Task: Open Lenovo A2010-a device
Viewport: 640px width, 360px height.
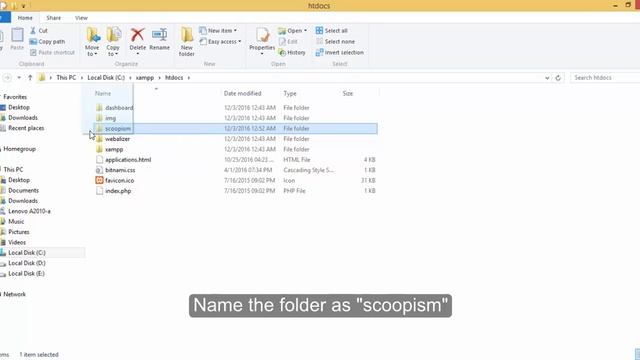Action: point(29,211)
